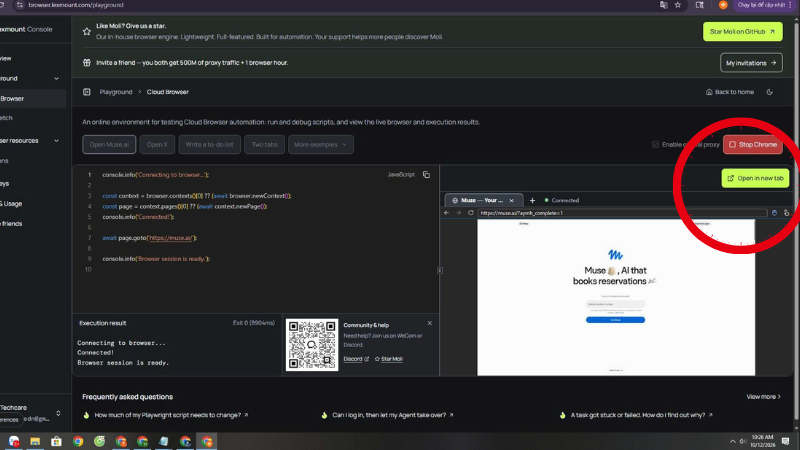Enable the official proxy checkbox
Viewport: 800px width, 450px height.
(655, 144)
